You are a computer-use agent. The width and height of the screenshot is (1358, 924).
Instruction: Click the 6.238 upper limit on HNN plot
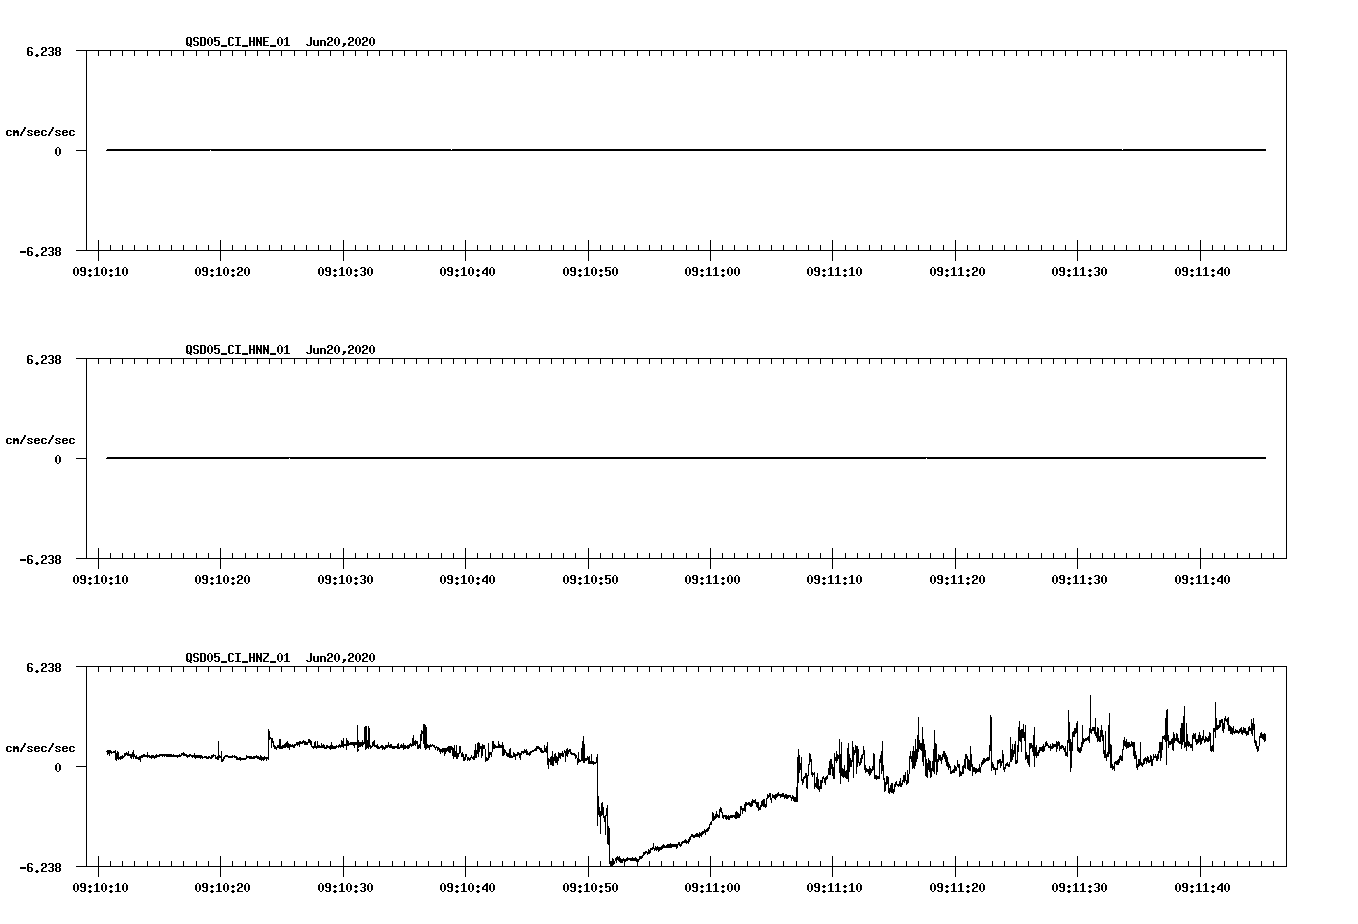pos(44,359)
